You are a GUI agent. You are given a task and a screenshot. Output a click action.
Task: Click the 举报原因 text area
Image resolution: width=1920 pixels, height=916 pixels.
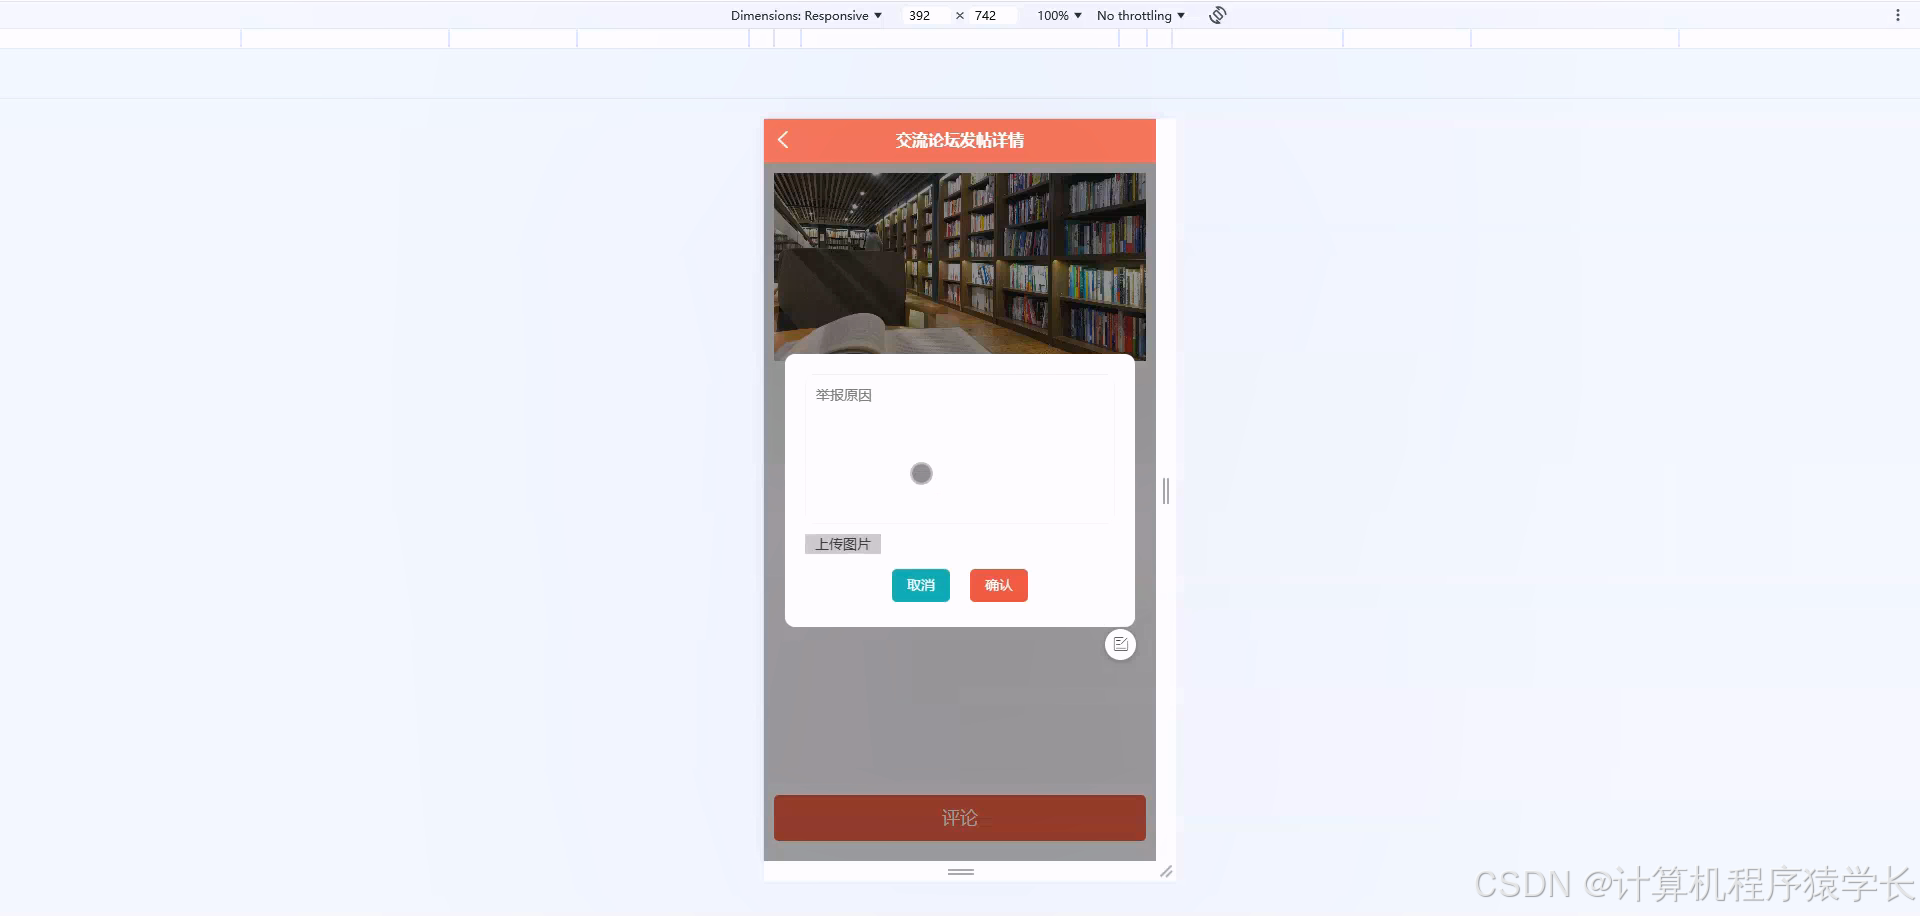pos(959,449)
